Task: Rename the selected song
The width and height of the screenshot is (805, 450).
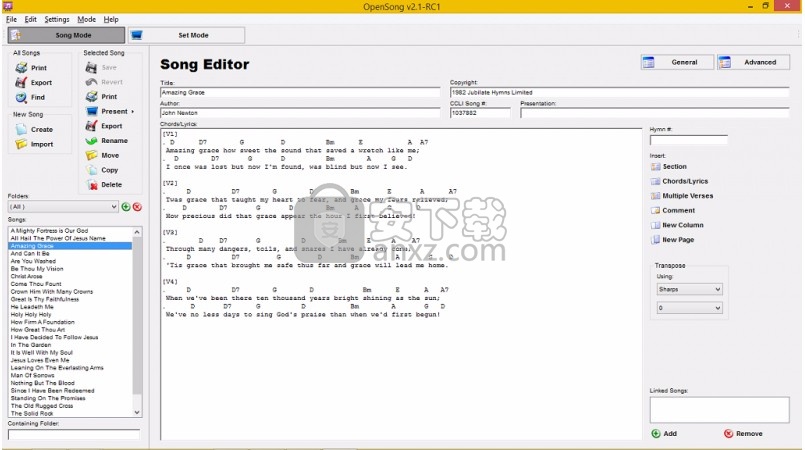Action: pyautogui.click(x=107, y=141)
